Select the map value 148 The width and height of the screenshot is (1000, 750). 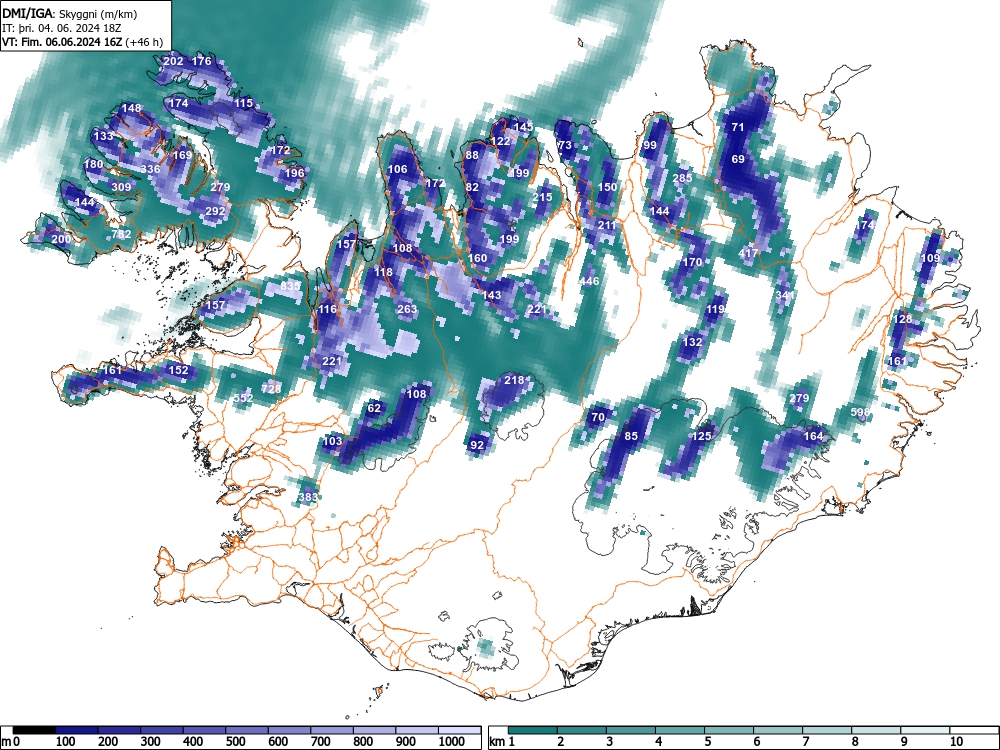click(x=131, y=108)
